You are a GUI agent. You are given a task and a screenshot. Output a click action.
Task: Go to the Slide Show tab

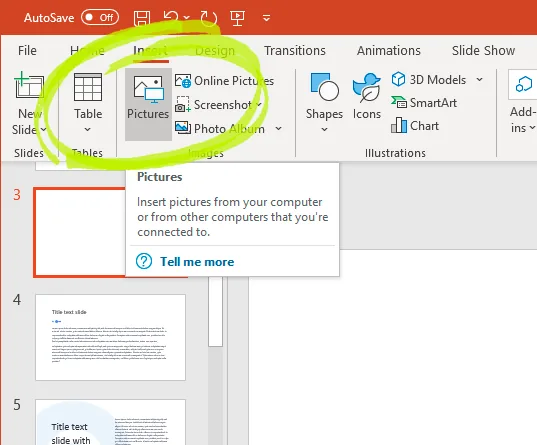pyautogui.click(x=483, y=51)
